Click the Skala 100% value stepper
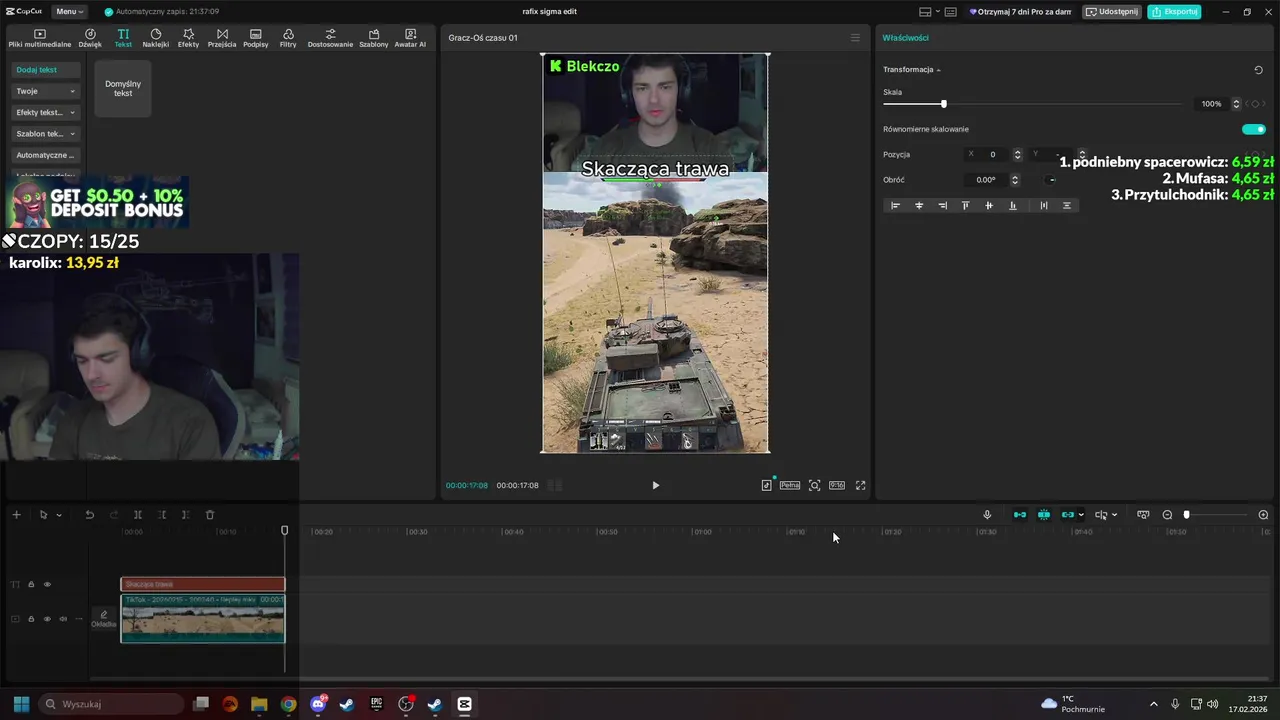 pos(1236,104)
